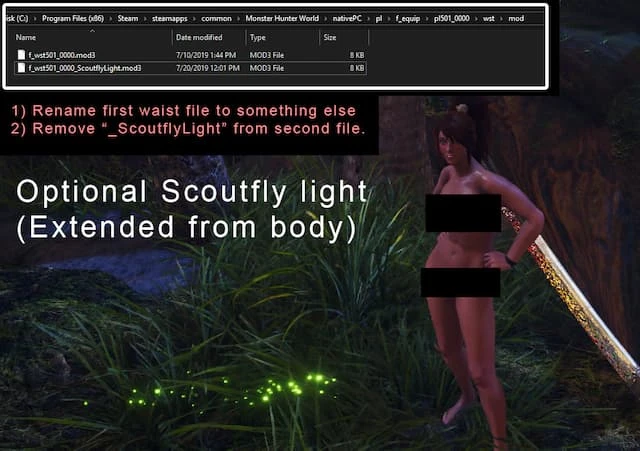Click the file icon of f_wst501_0000_ScoutflyLight.mod3
Screen dimensions: 640x451
pyautogui.click(x=21, y=68)
